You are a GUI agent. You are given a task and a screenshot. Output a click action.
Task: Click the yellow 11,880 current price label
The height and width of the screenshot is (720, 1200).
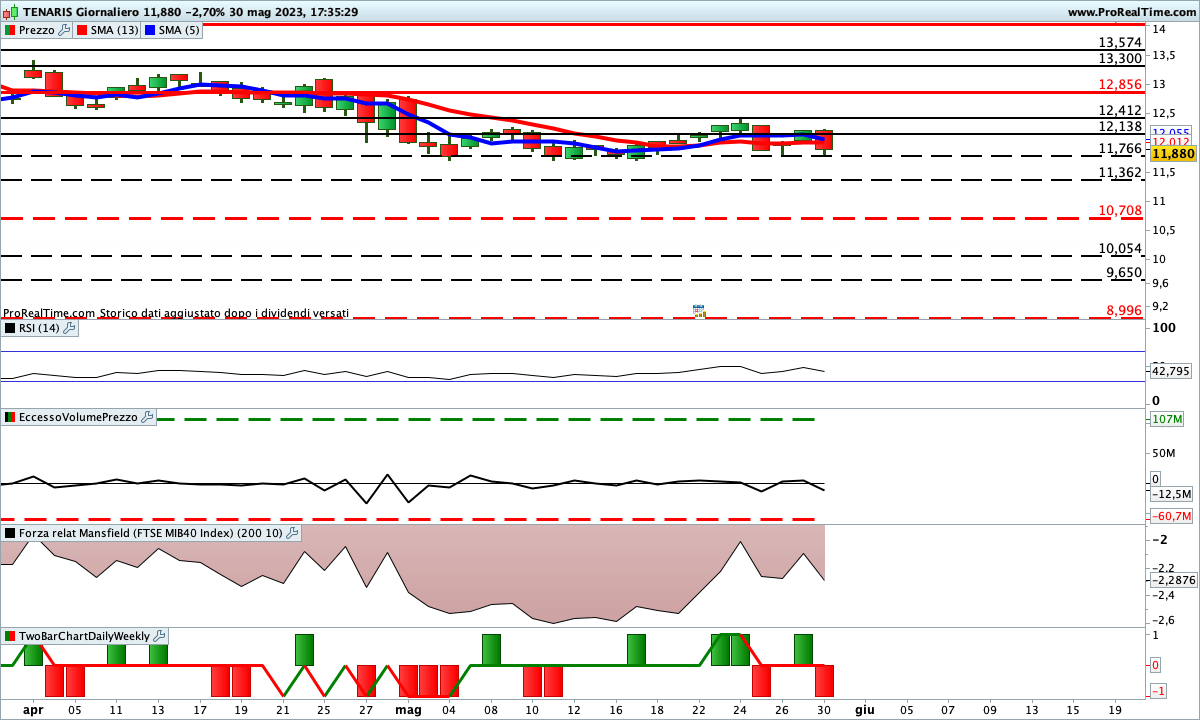pos(1172,154)
